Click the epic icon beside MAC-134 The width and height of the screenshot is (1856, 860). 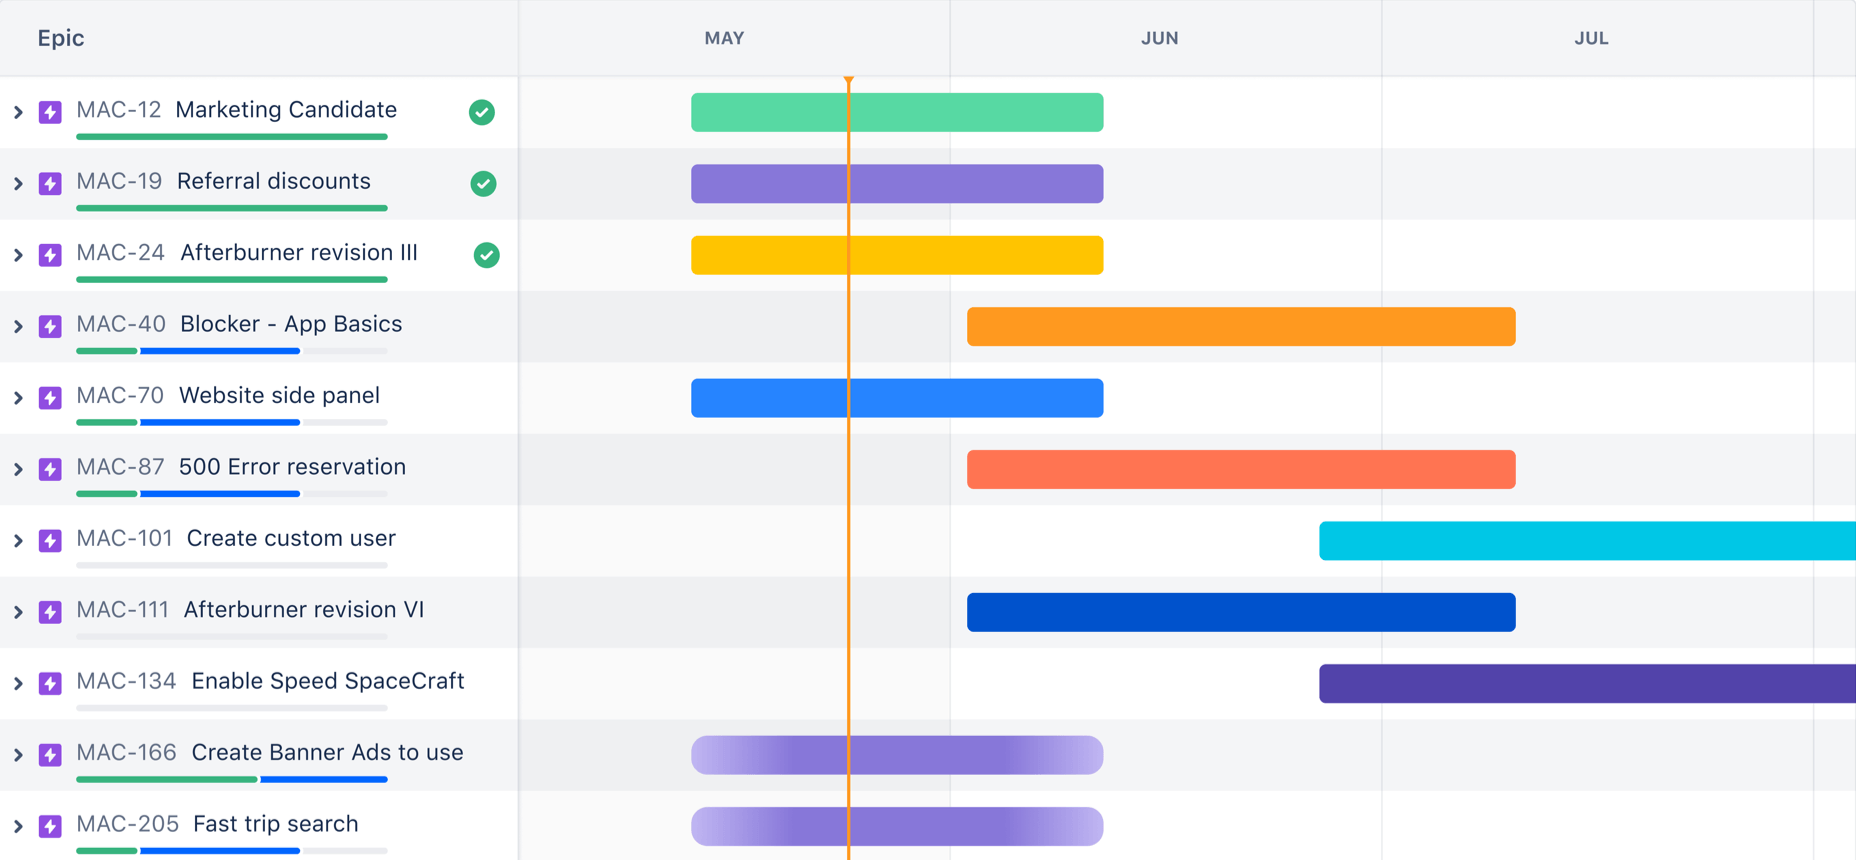50,684
